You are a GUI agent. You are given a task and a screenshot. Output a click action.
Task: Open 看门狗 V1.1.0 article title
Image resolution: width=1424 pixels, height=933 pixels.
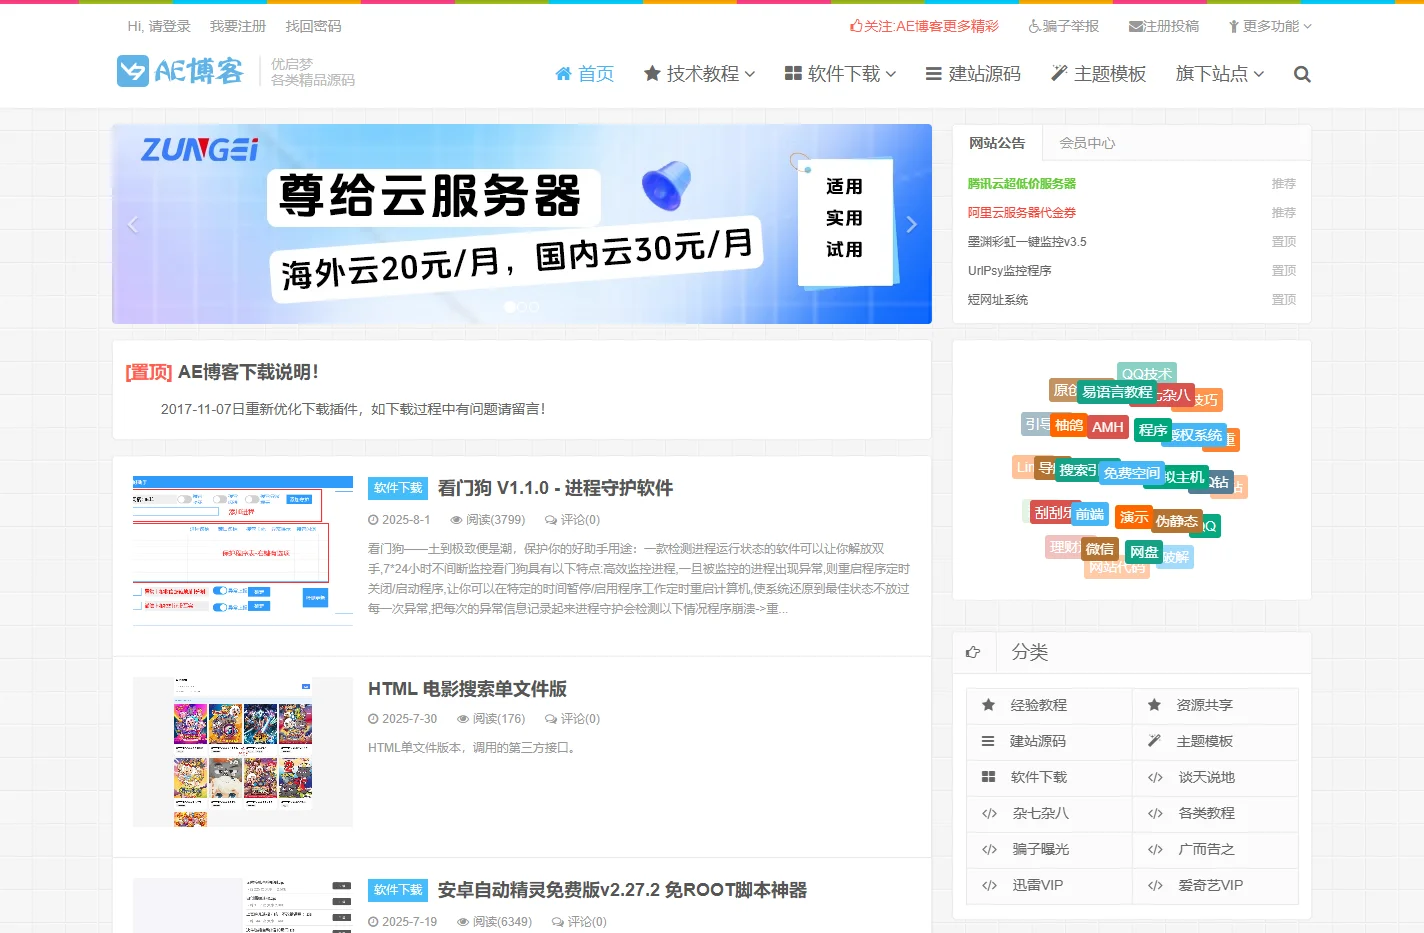555,488
